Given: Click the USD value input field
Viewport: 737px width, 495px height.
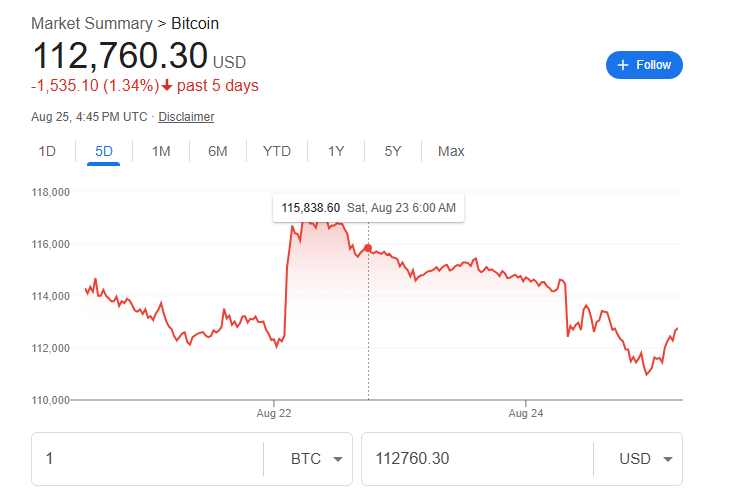Looking at the screenshot, I should tap(475, 459).
